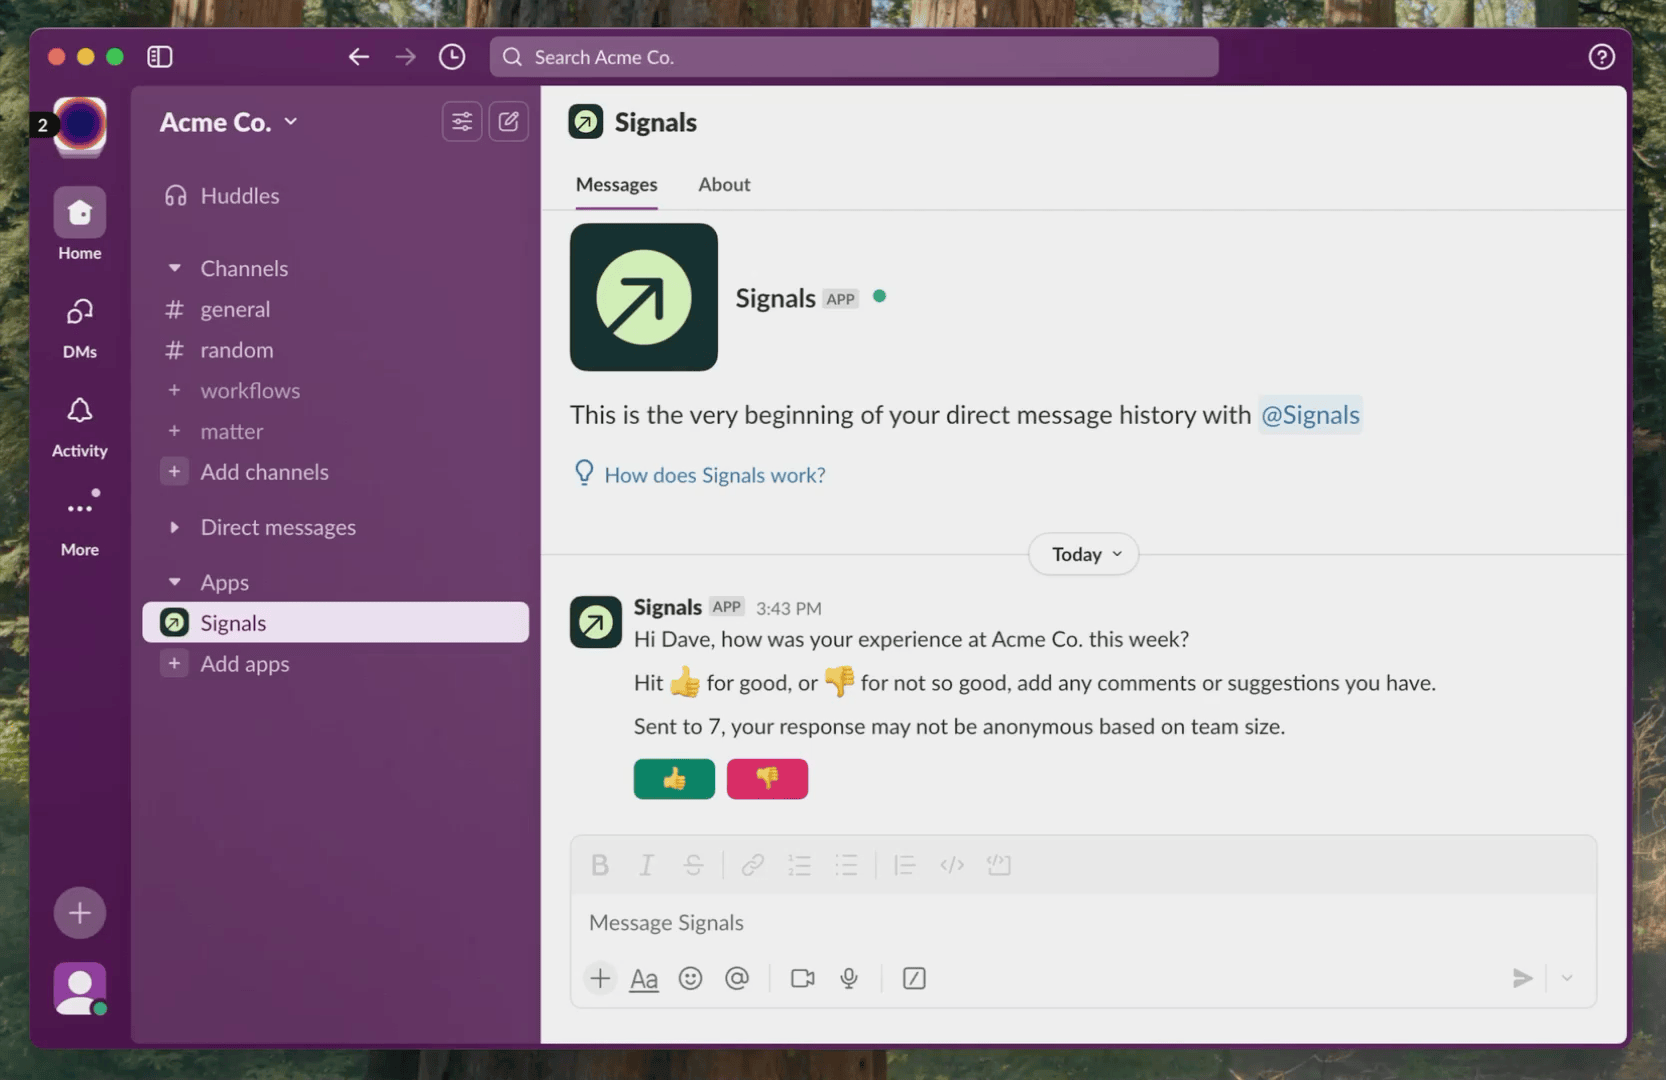Viewport: 1666px width, 1080px height.
Task: Open the slash commands shortcut menu
Action: [x=913, y=978]
